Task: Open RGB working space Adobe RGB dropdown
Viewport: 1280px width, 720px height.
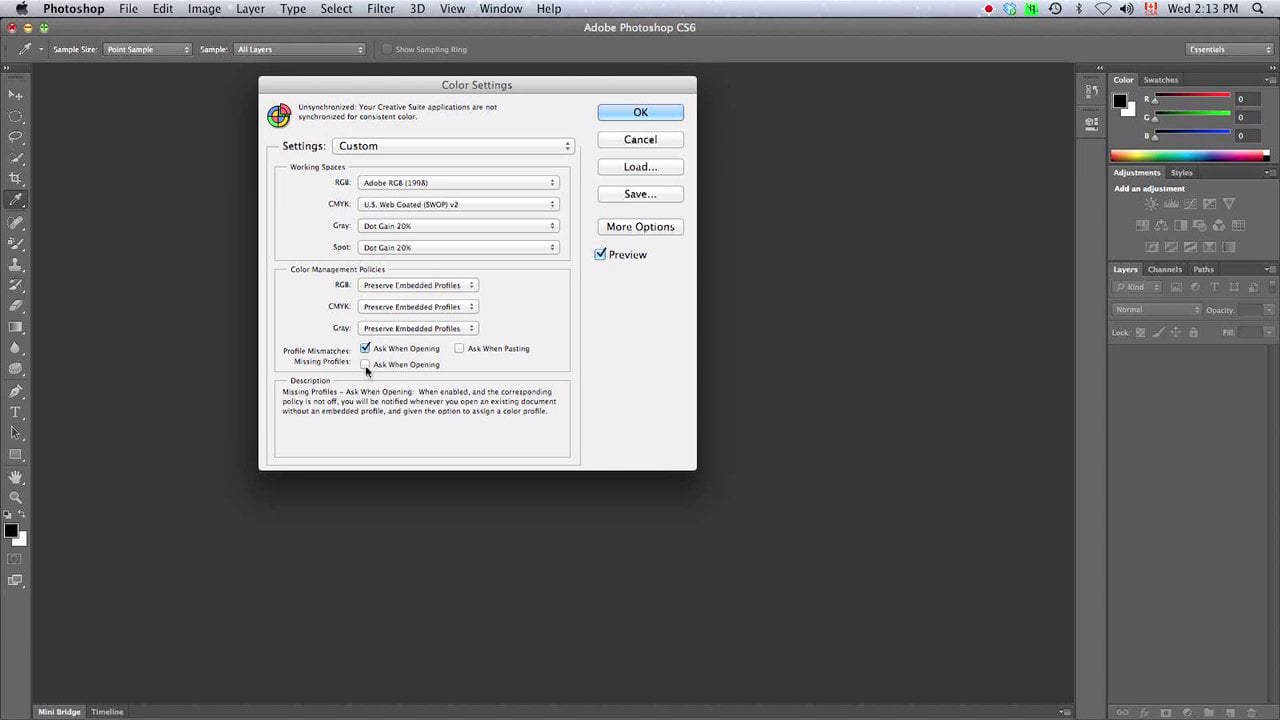Action: click(x=458, y=183)
